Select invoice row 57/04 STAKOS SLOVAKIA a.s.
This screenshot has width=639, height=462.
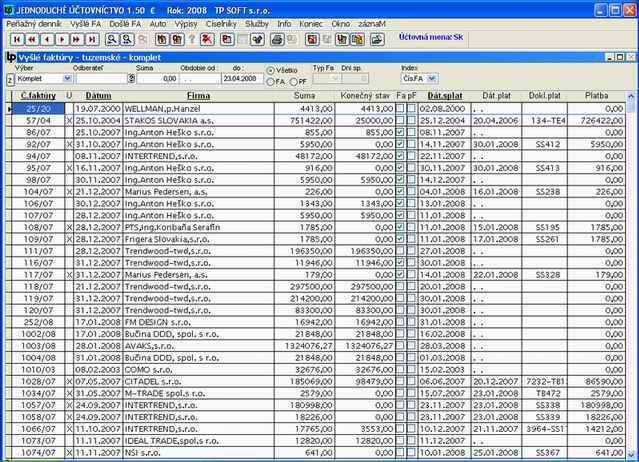click(318, 121)
